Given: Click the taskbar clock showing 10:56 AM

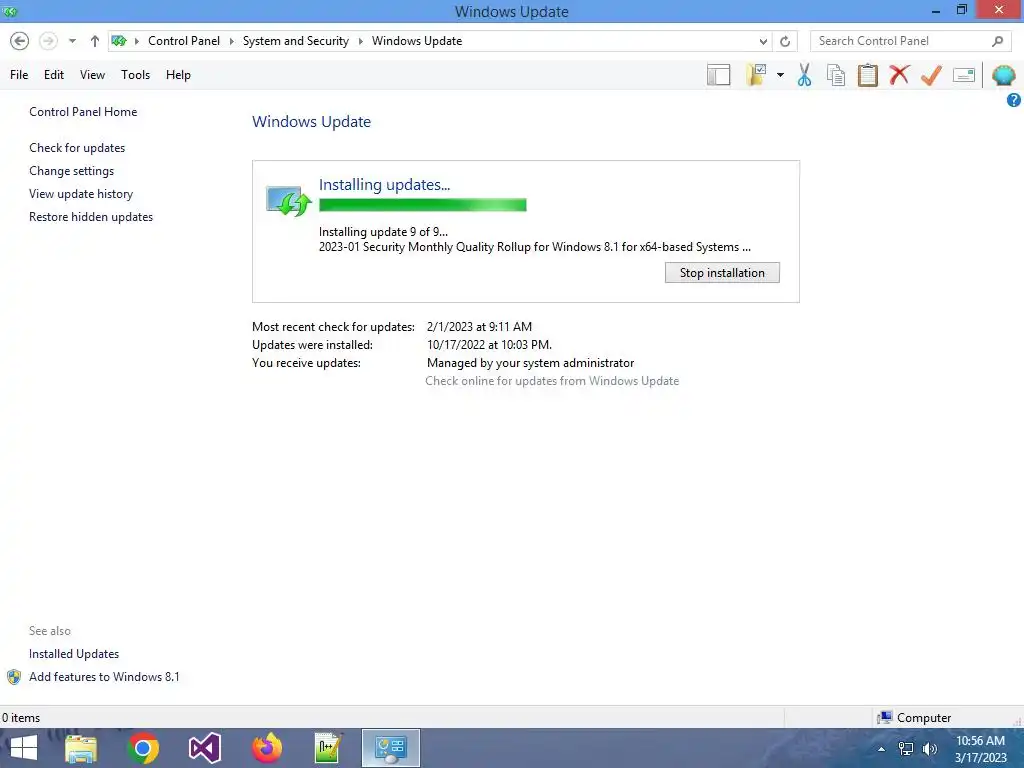Looking at the screenshot, I should [980, 749].
